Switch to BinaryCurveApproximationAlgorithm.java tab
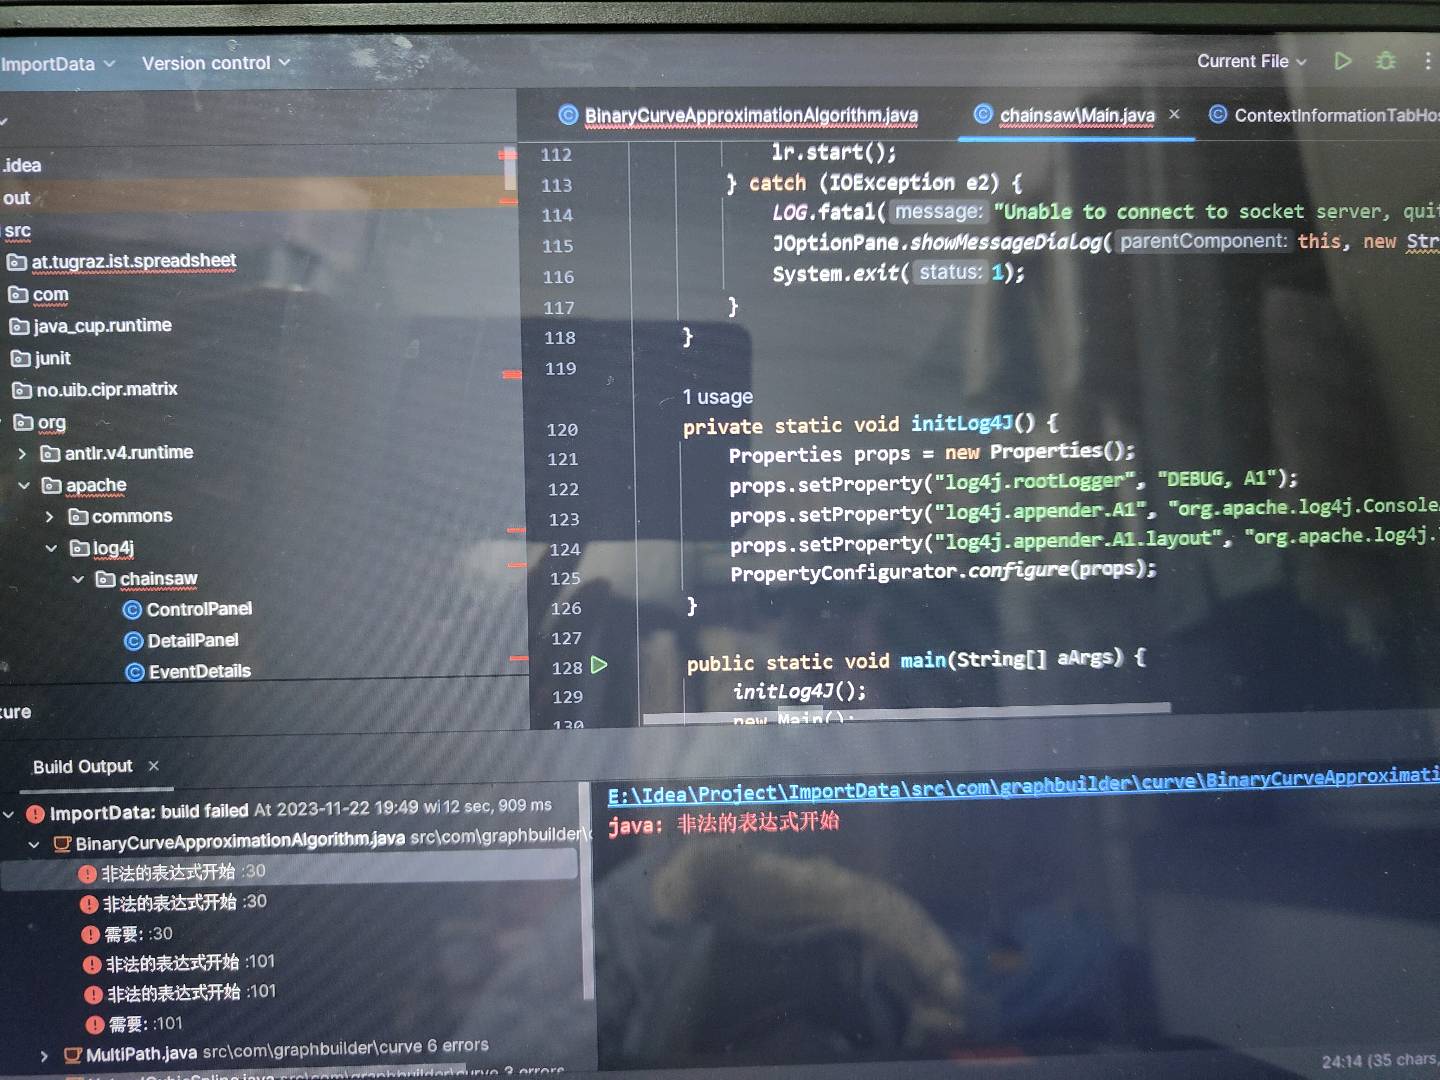Image resolution: width=1440 pixels, height=1080 pixels. coord(750,116)
